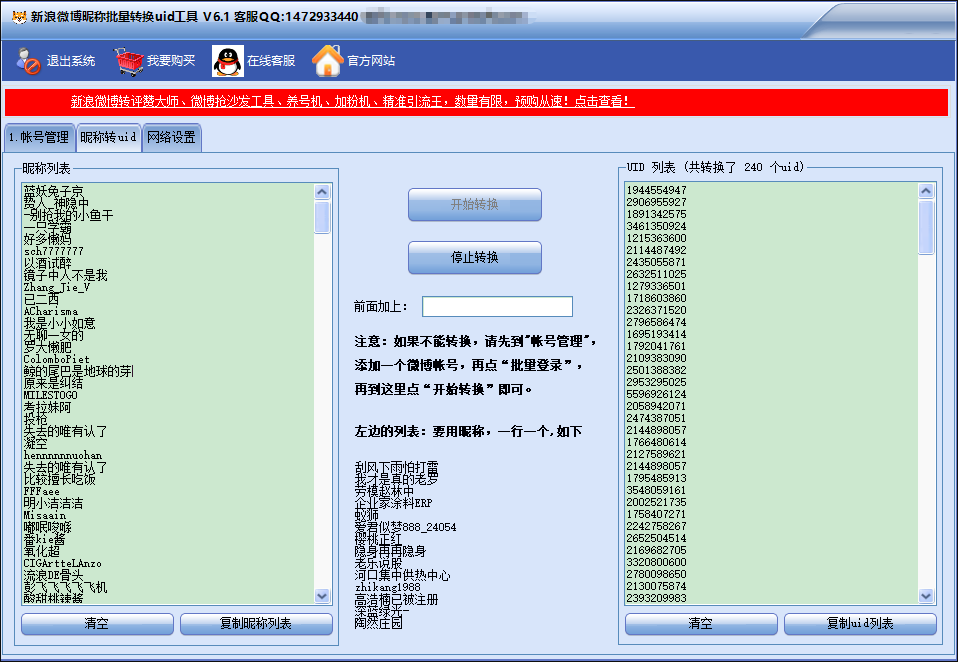Focus the 前面加上 prefix input field

tap(497, 307)
